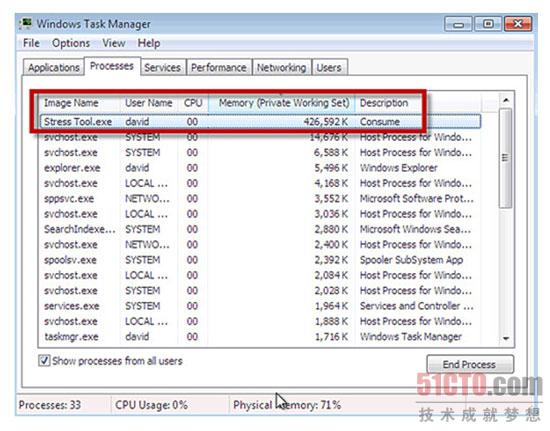Image resolution: width=550 pixels, height=431 pixels.
Task: Click the Microsoft Software Prot... description
Action: [x=417, y=198]
